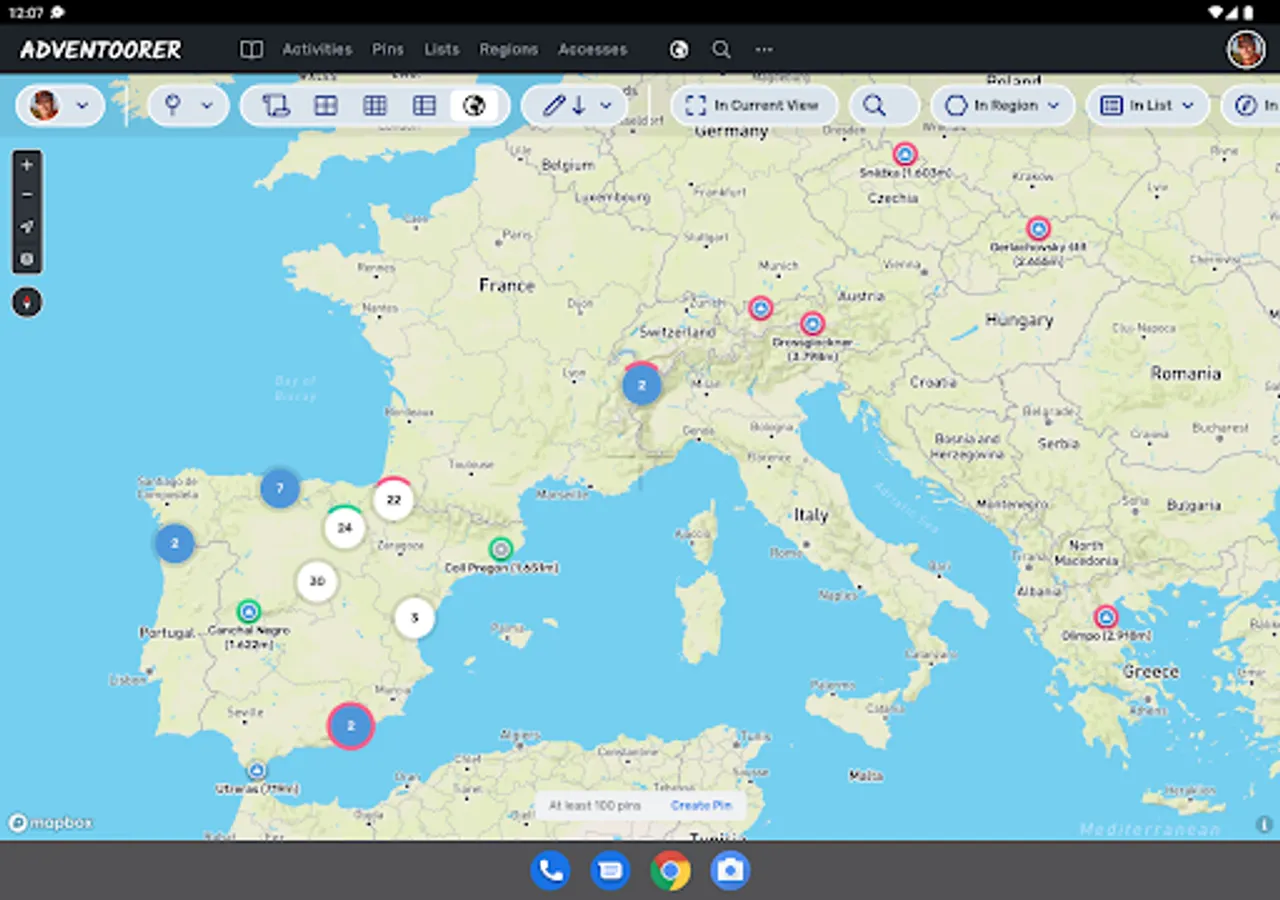Open search from the top navigation bar

721,49
